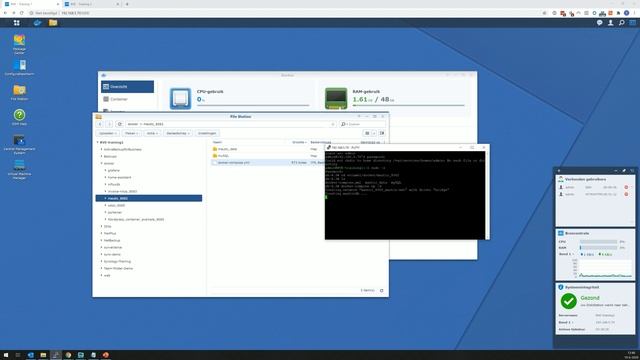The image size is (640, 360).
Task: Go forward in File Station
Action: pos(109,124)
